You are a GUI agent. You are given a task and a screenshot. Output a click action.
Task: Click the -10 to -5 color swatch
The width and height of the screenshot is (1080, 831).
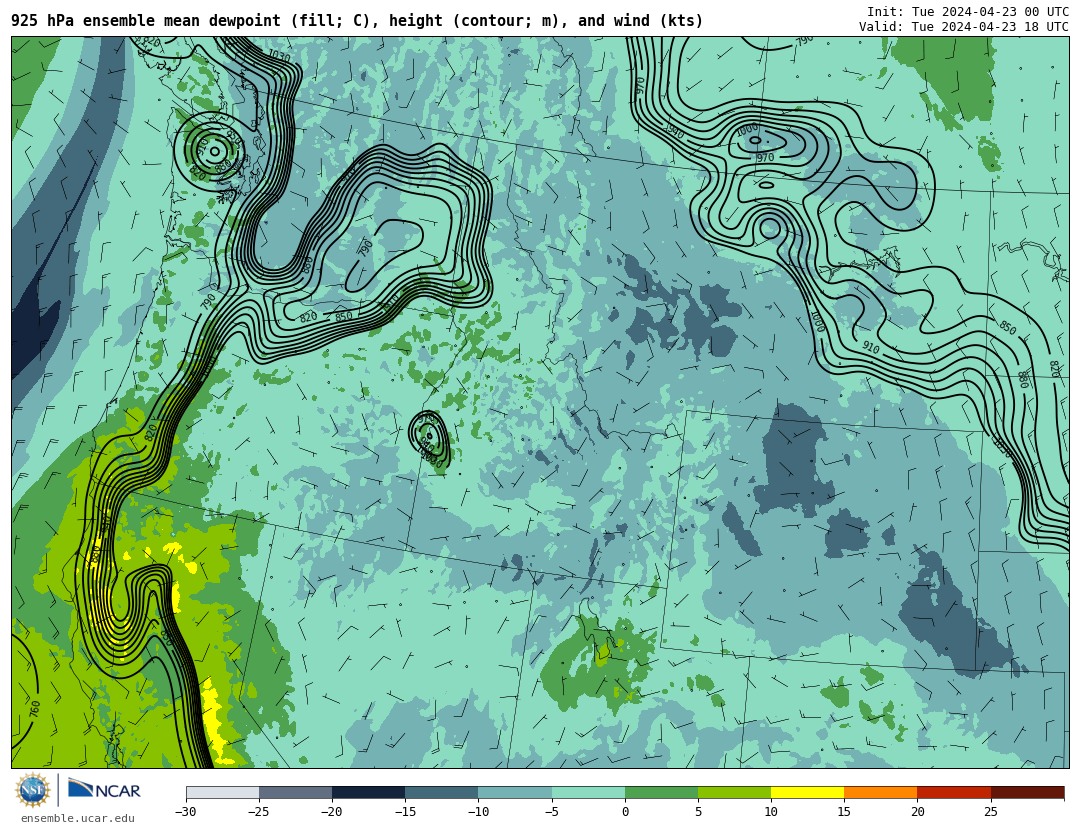tap(515, 793)
